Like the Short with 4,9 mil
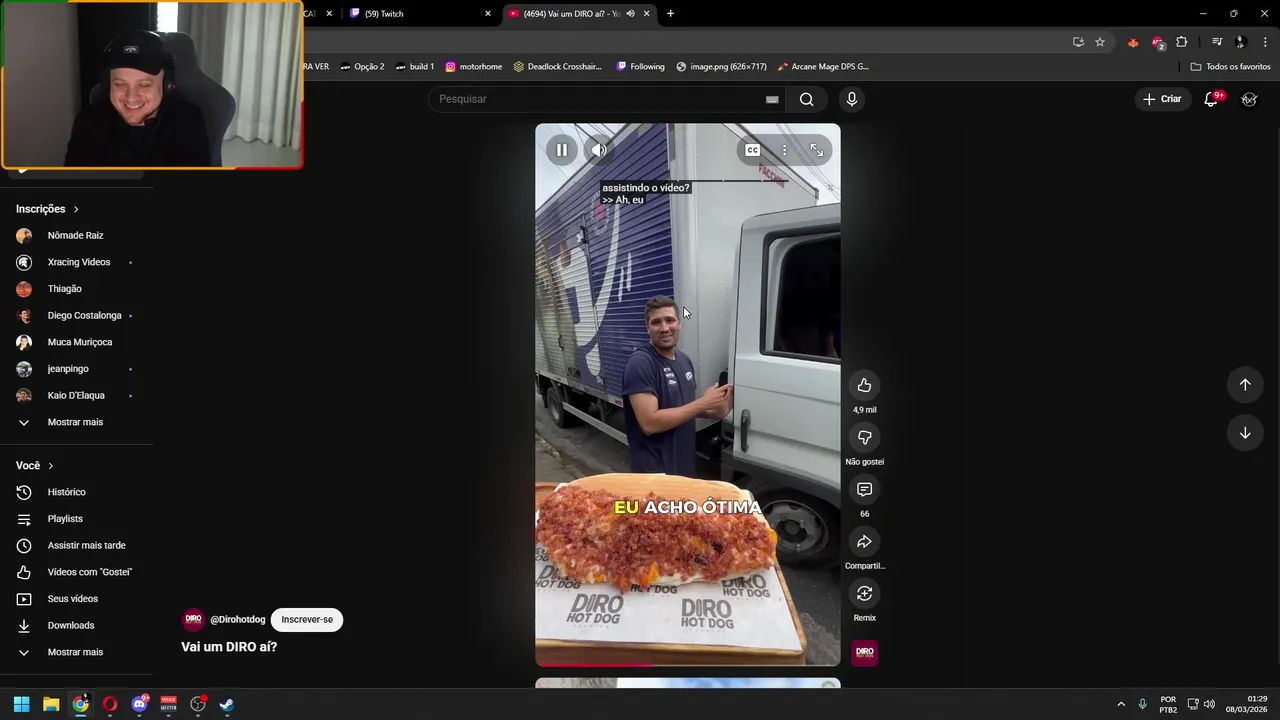This screenshot has width=1280, height=720. tap(864, 386)
